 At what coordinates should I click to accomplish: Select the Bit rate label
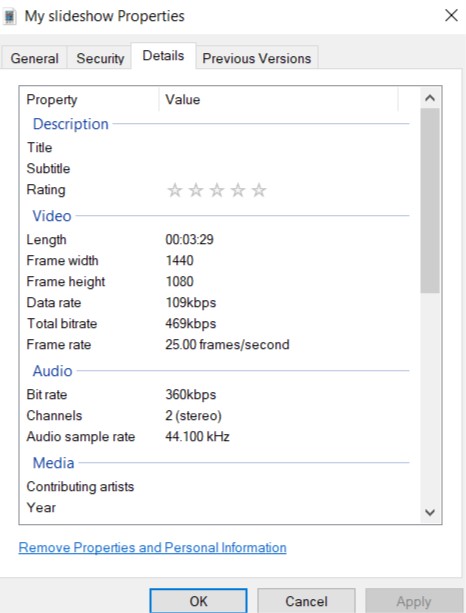[x=47, y=394]
